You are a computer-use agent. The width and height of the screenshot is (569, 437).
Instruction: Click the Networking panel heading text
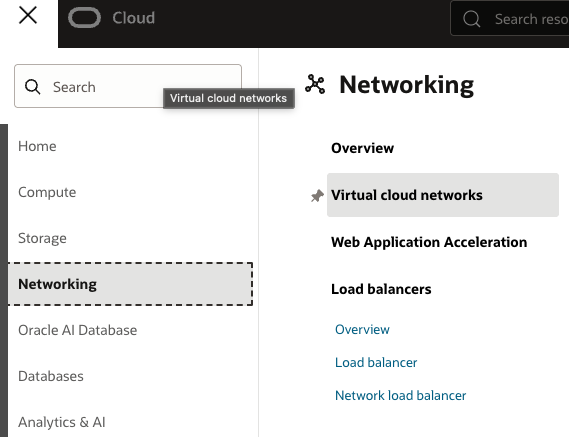coord(406,85)
